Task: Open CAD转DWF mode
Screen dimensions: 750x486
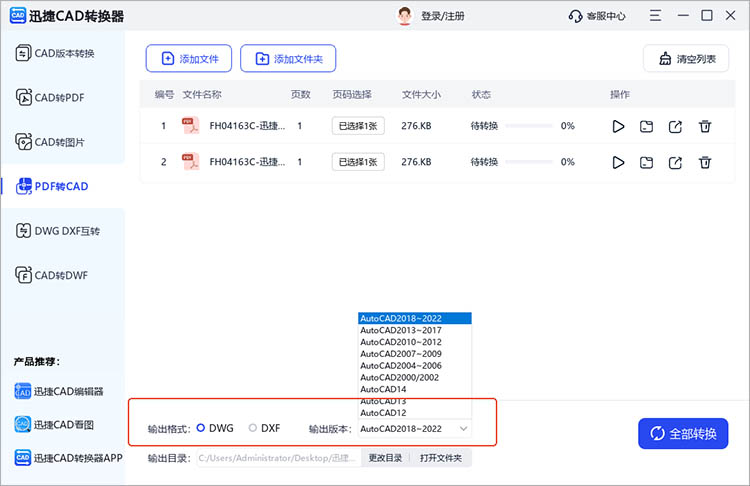Action: click(x=52, y=275)
